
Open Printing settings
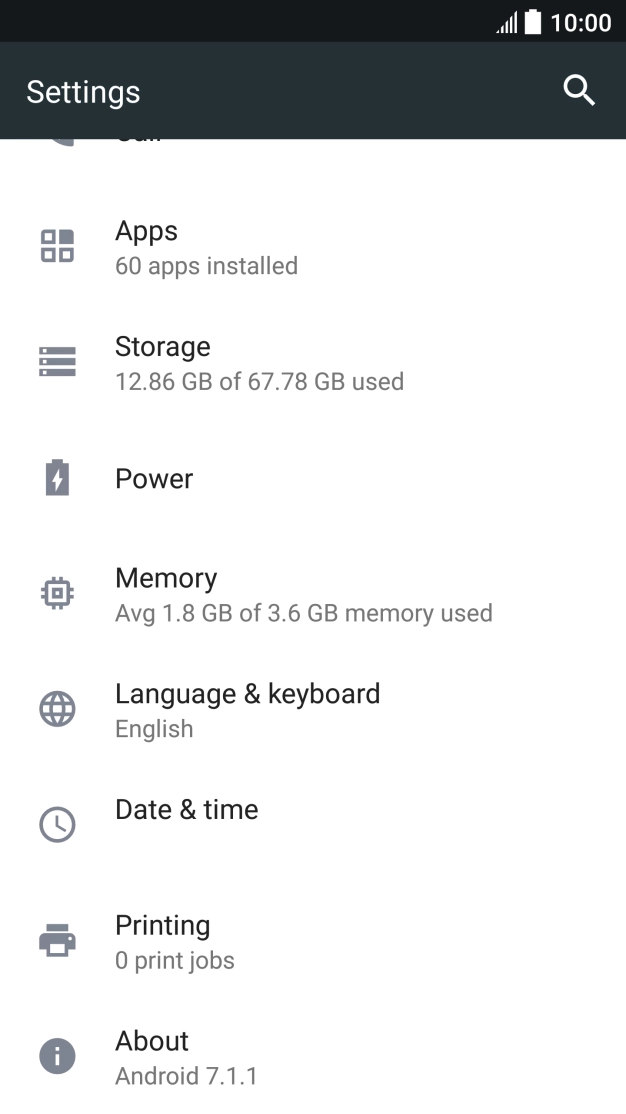[x=313, y=941]
